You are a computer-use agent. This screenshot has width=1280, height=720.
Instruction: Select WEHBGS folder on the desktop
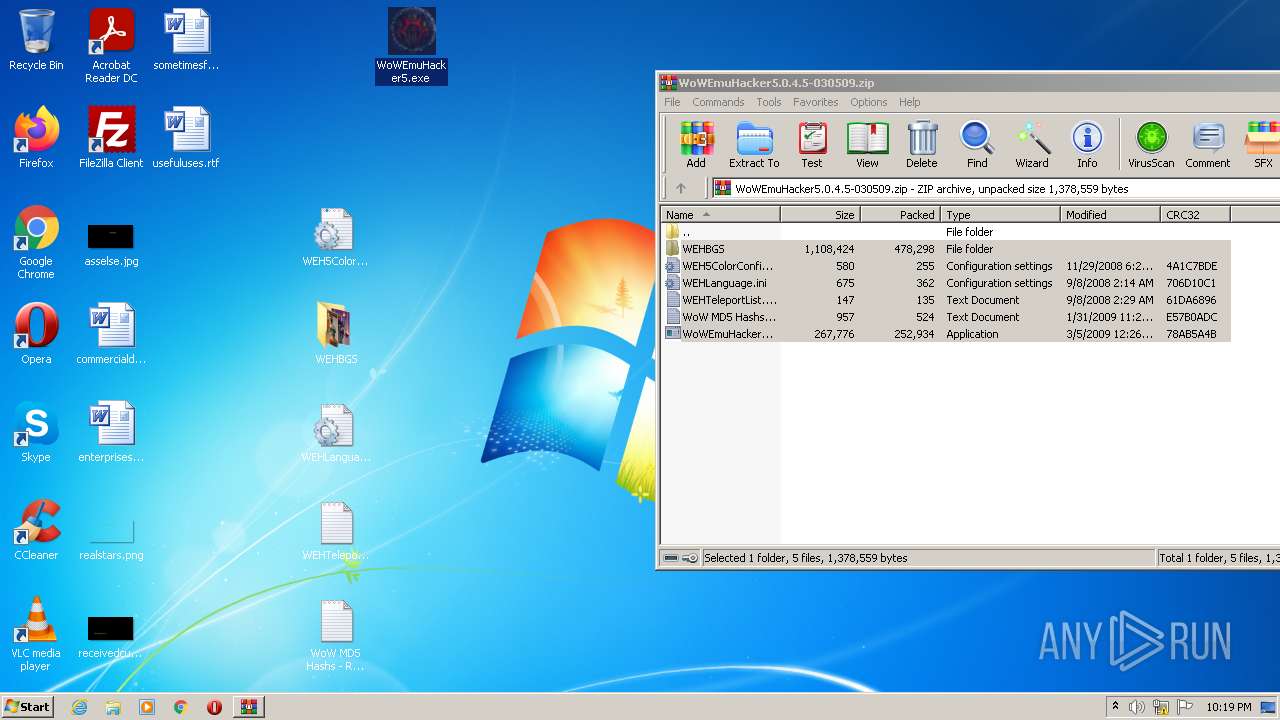336,334
